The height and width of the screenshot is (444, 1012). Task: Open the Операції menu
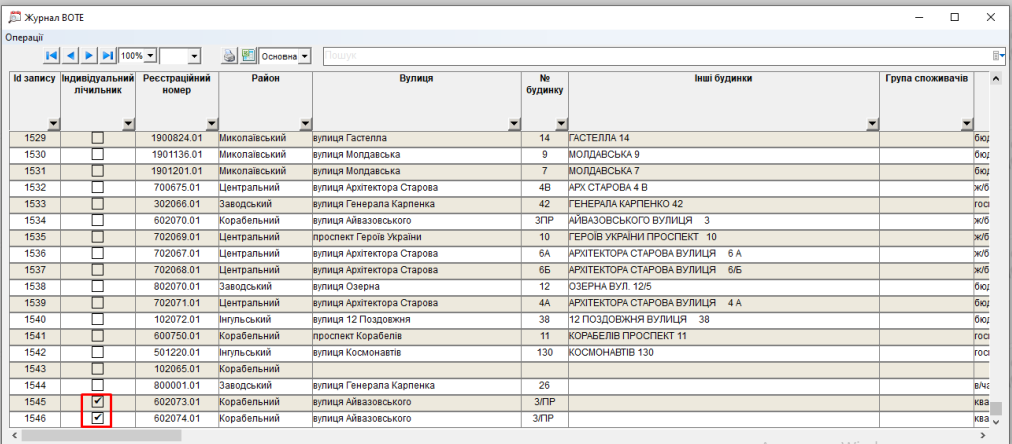point(24,37)
